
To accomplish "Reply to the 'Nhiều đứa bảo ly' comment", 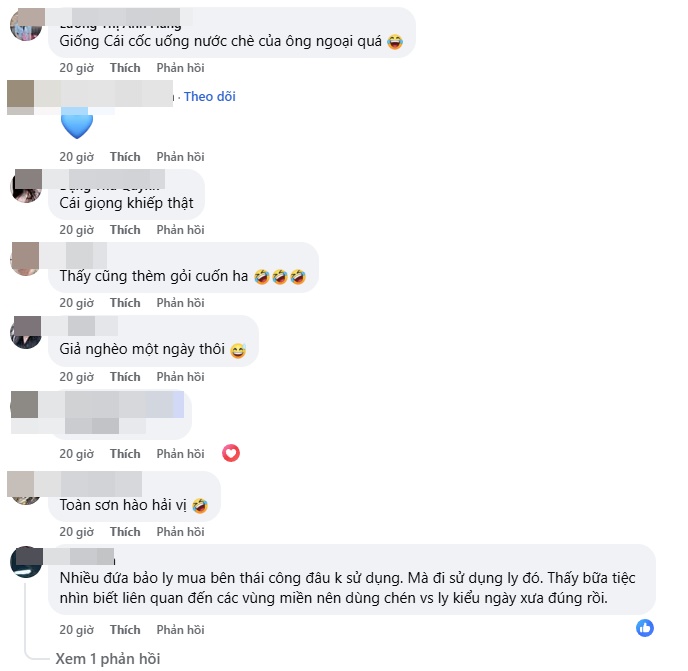I will (x=180, y=630).
